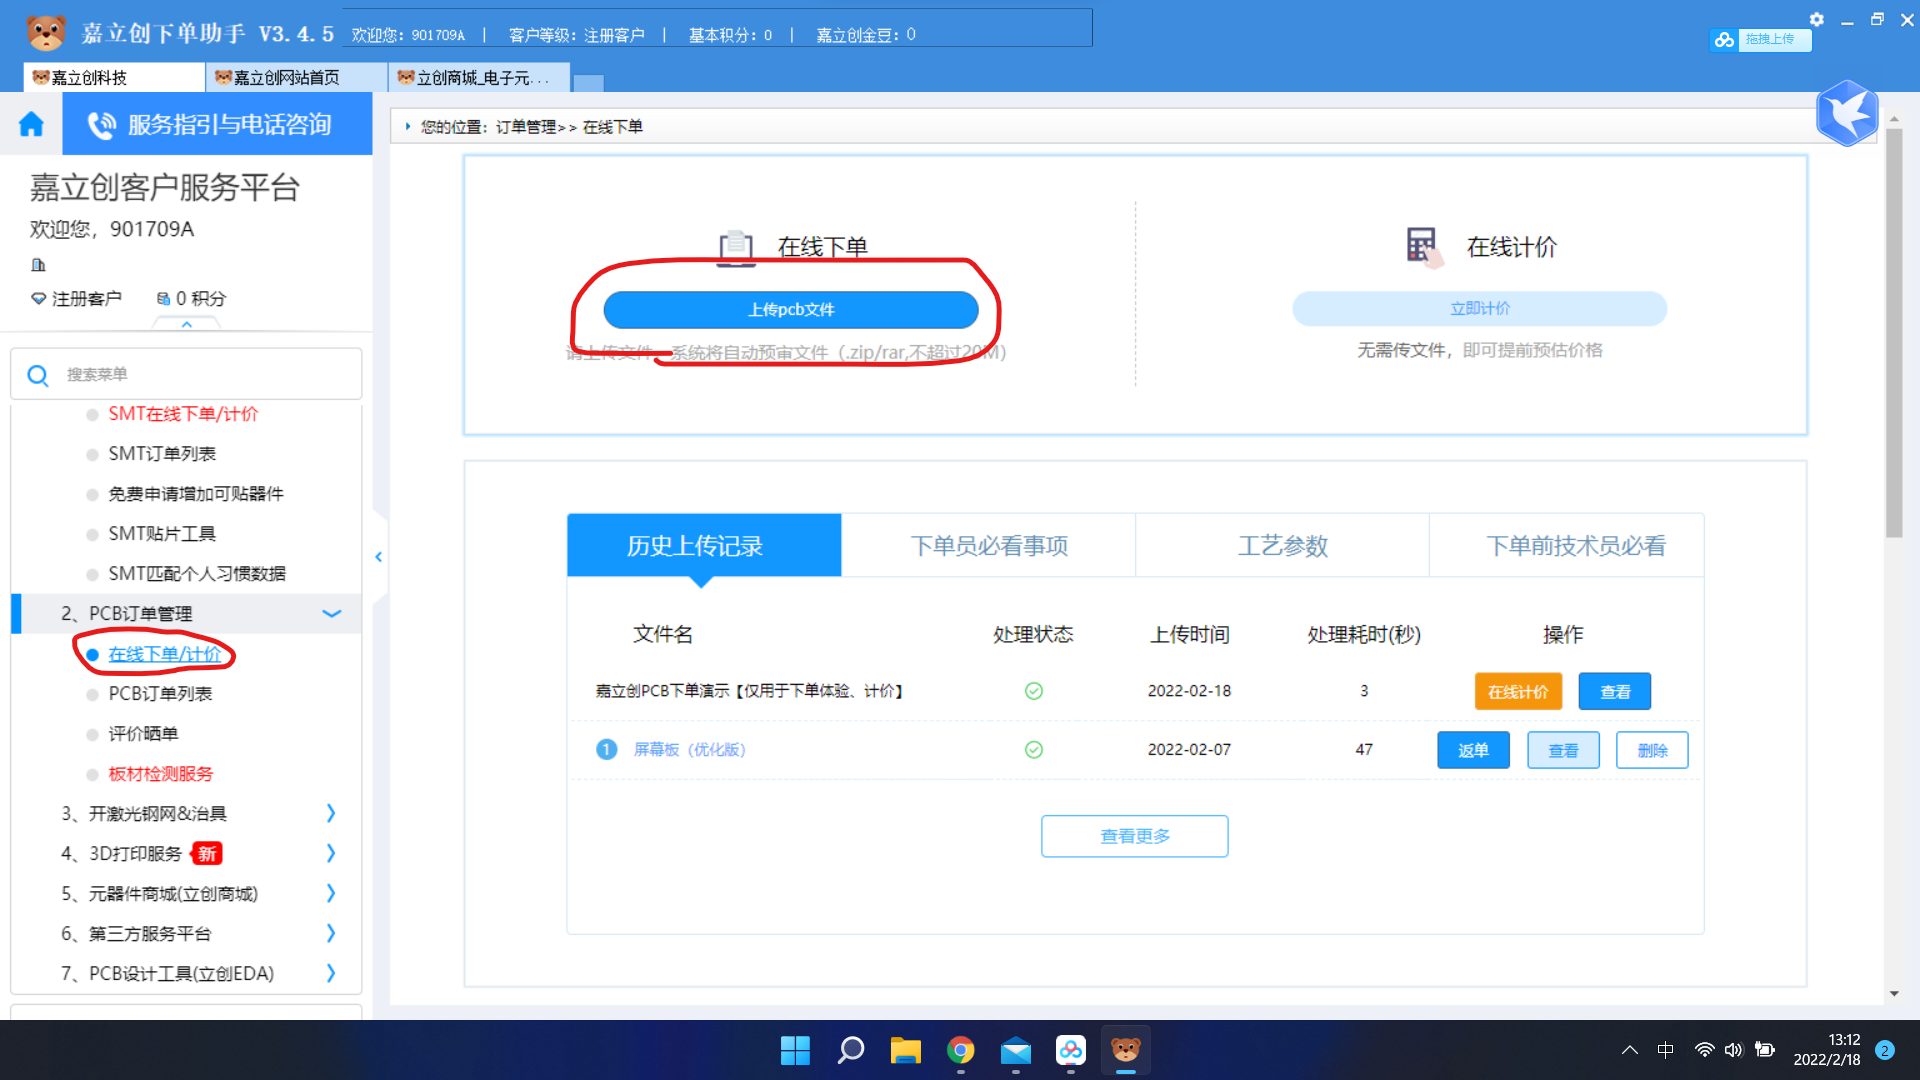
Task: Click 查看 button in the 屏幕板 row
Action: pos(1563,750)
